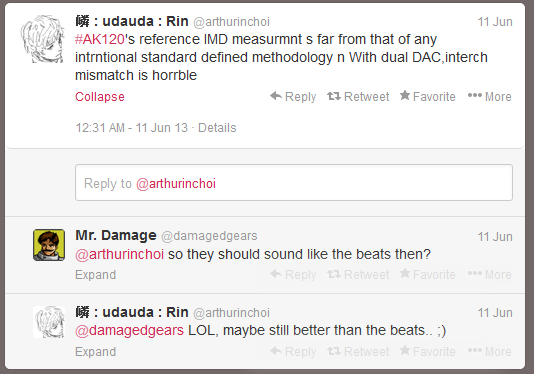The width and height of the screenshot is (534, 374).
Task: Expand Mr. Damage's tweet
Action: click(96, 275)
